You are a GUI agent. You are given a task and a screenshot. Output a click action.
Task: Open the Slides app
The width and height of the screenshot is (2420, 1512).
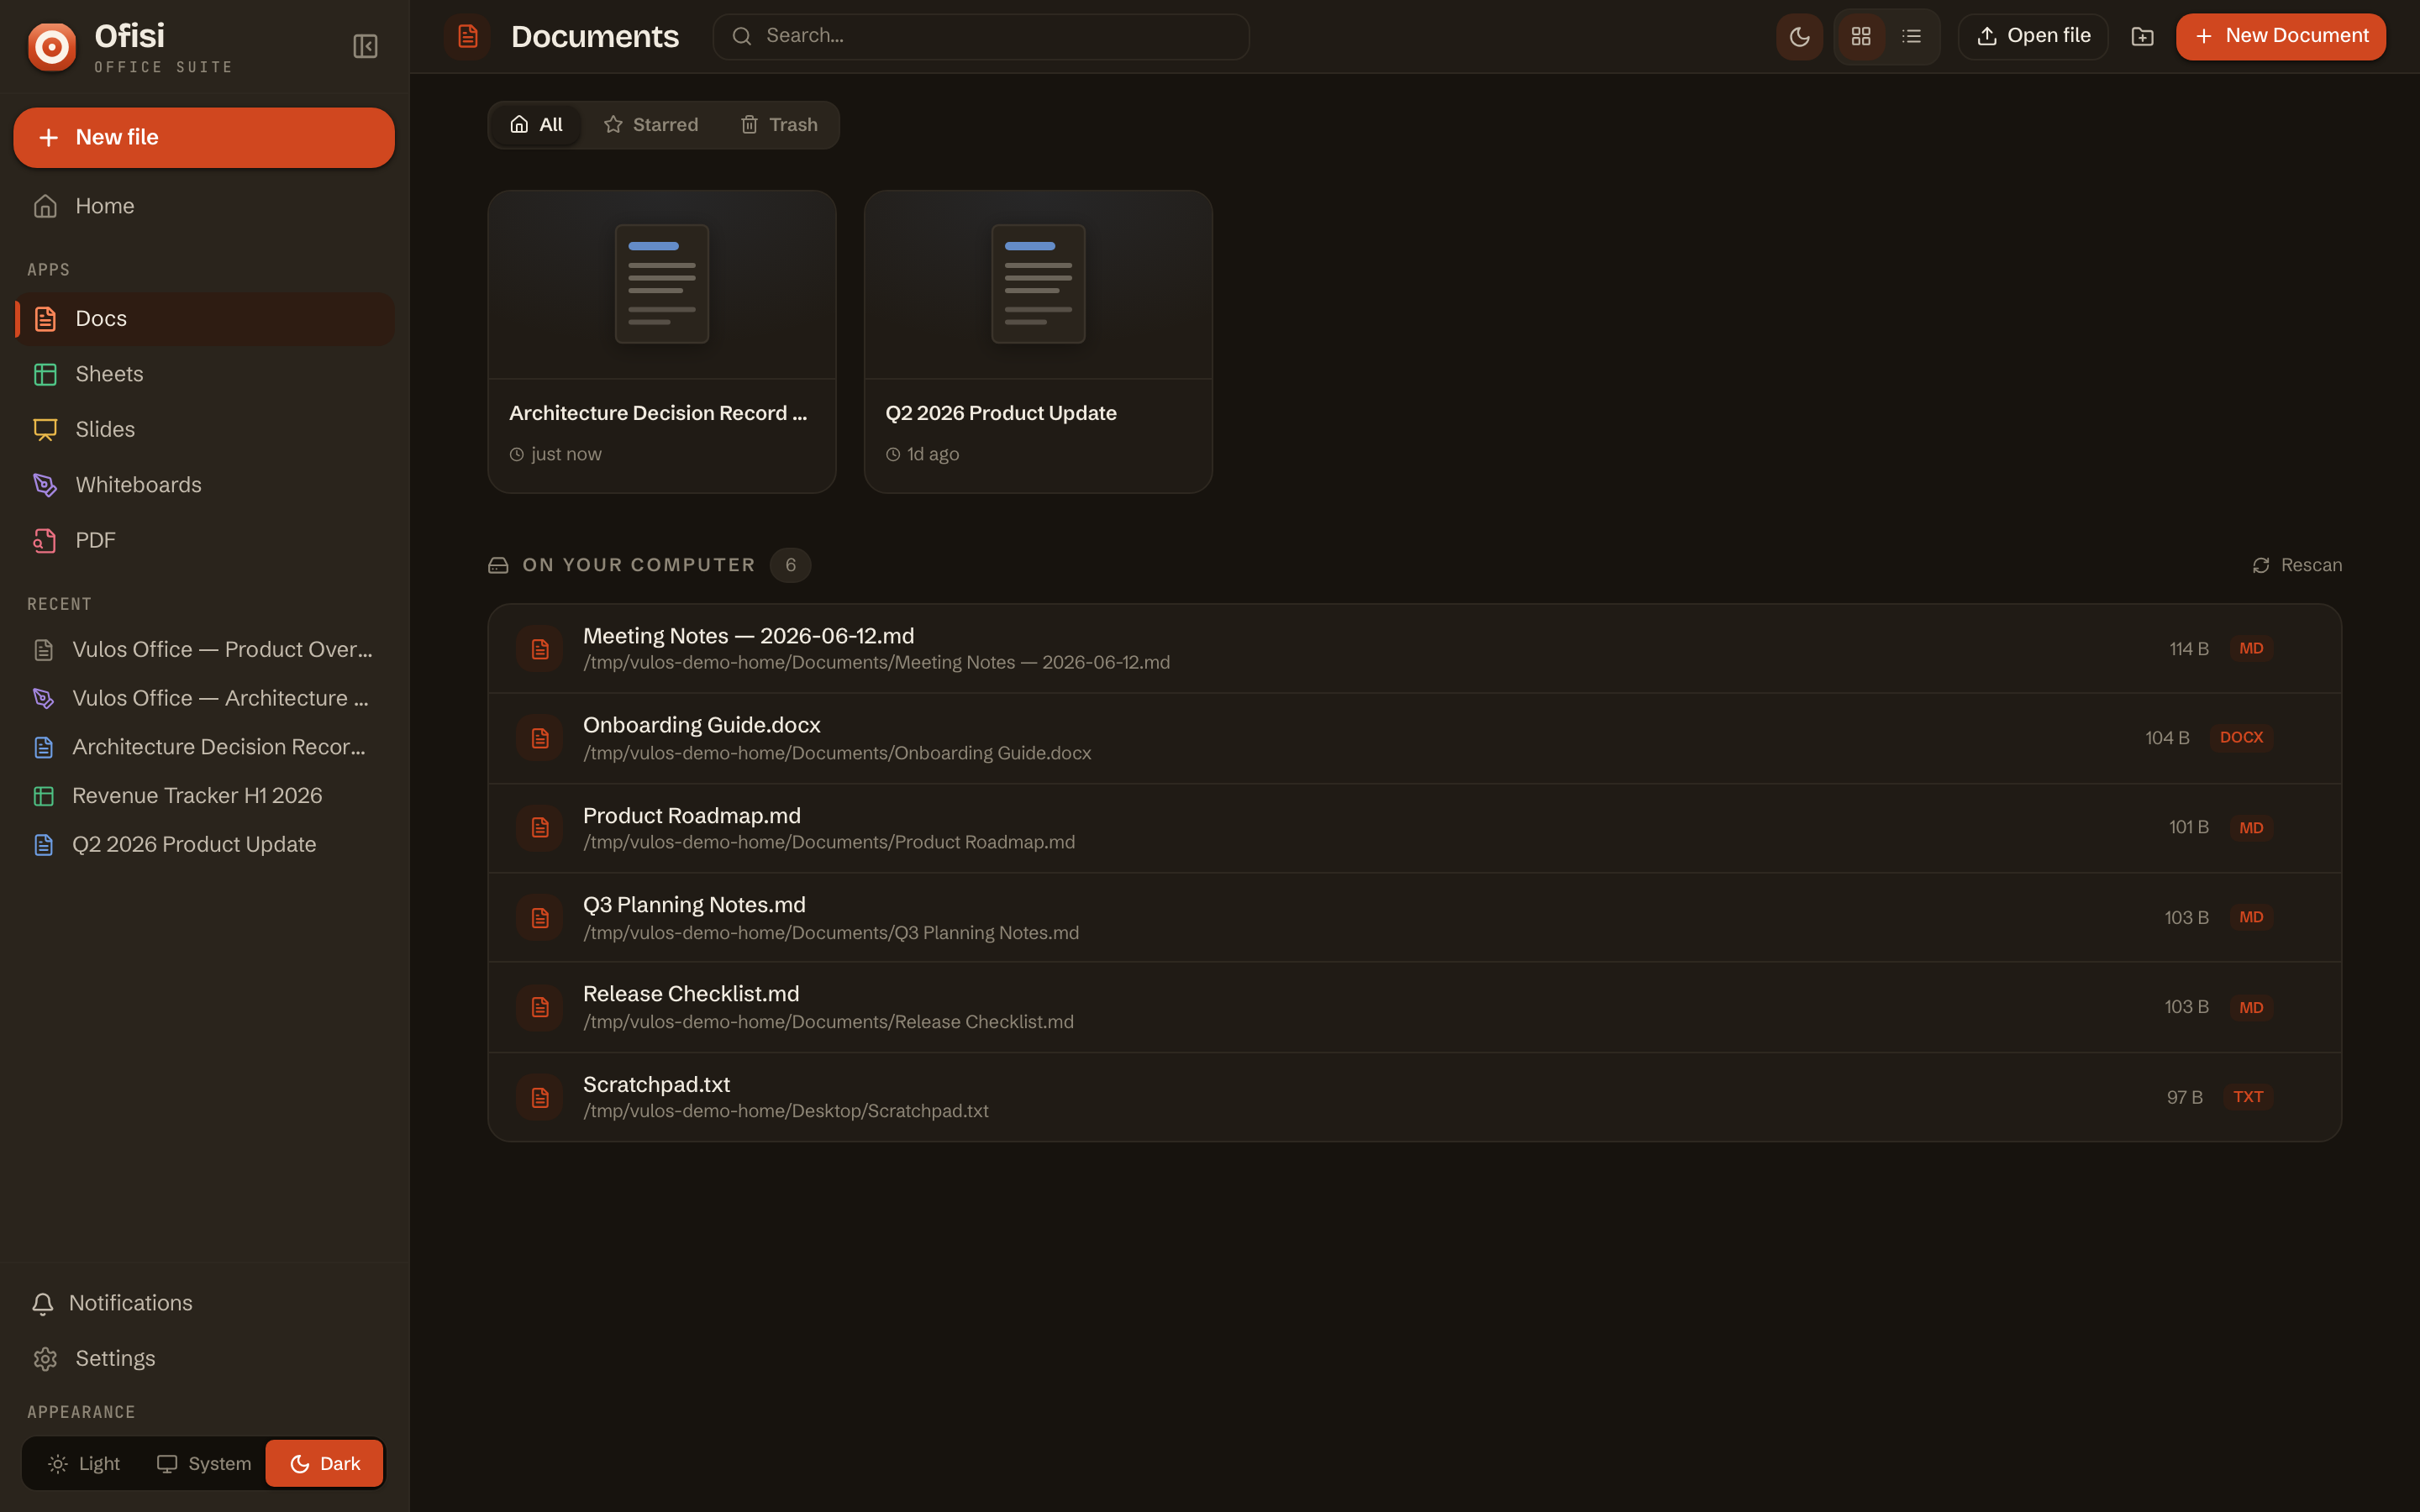204,430
